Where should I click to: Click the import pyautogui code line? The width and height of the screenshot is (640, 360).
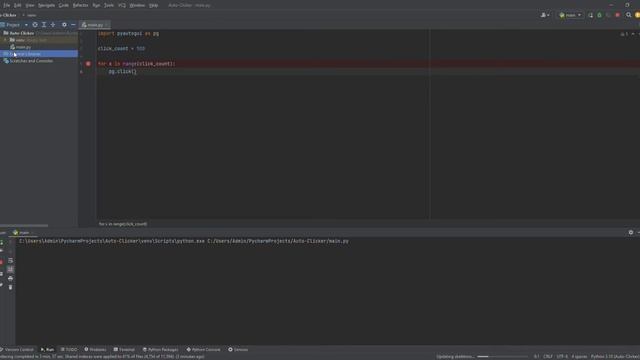pyautogui.click(x=128, y=33)
